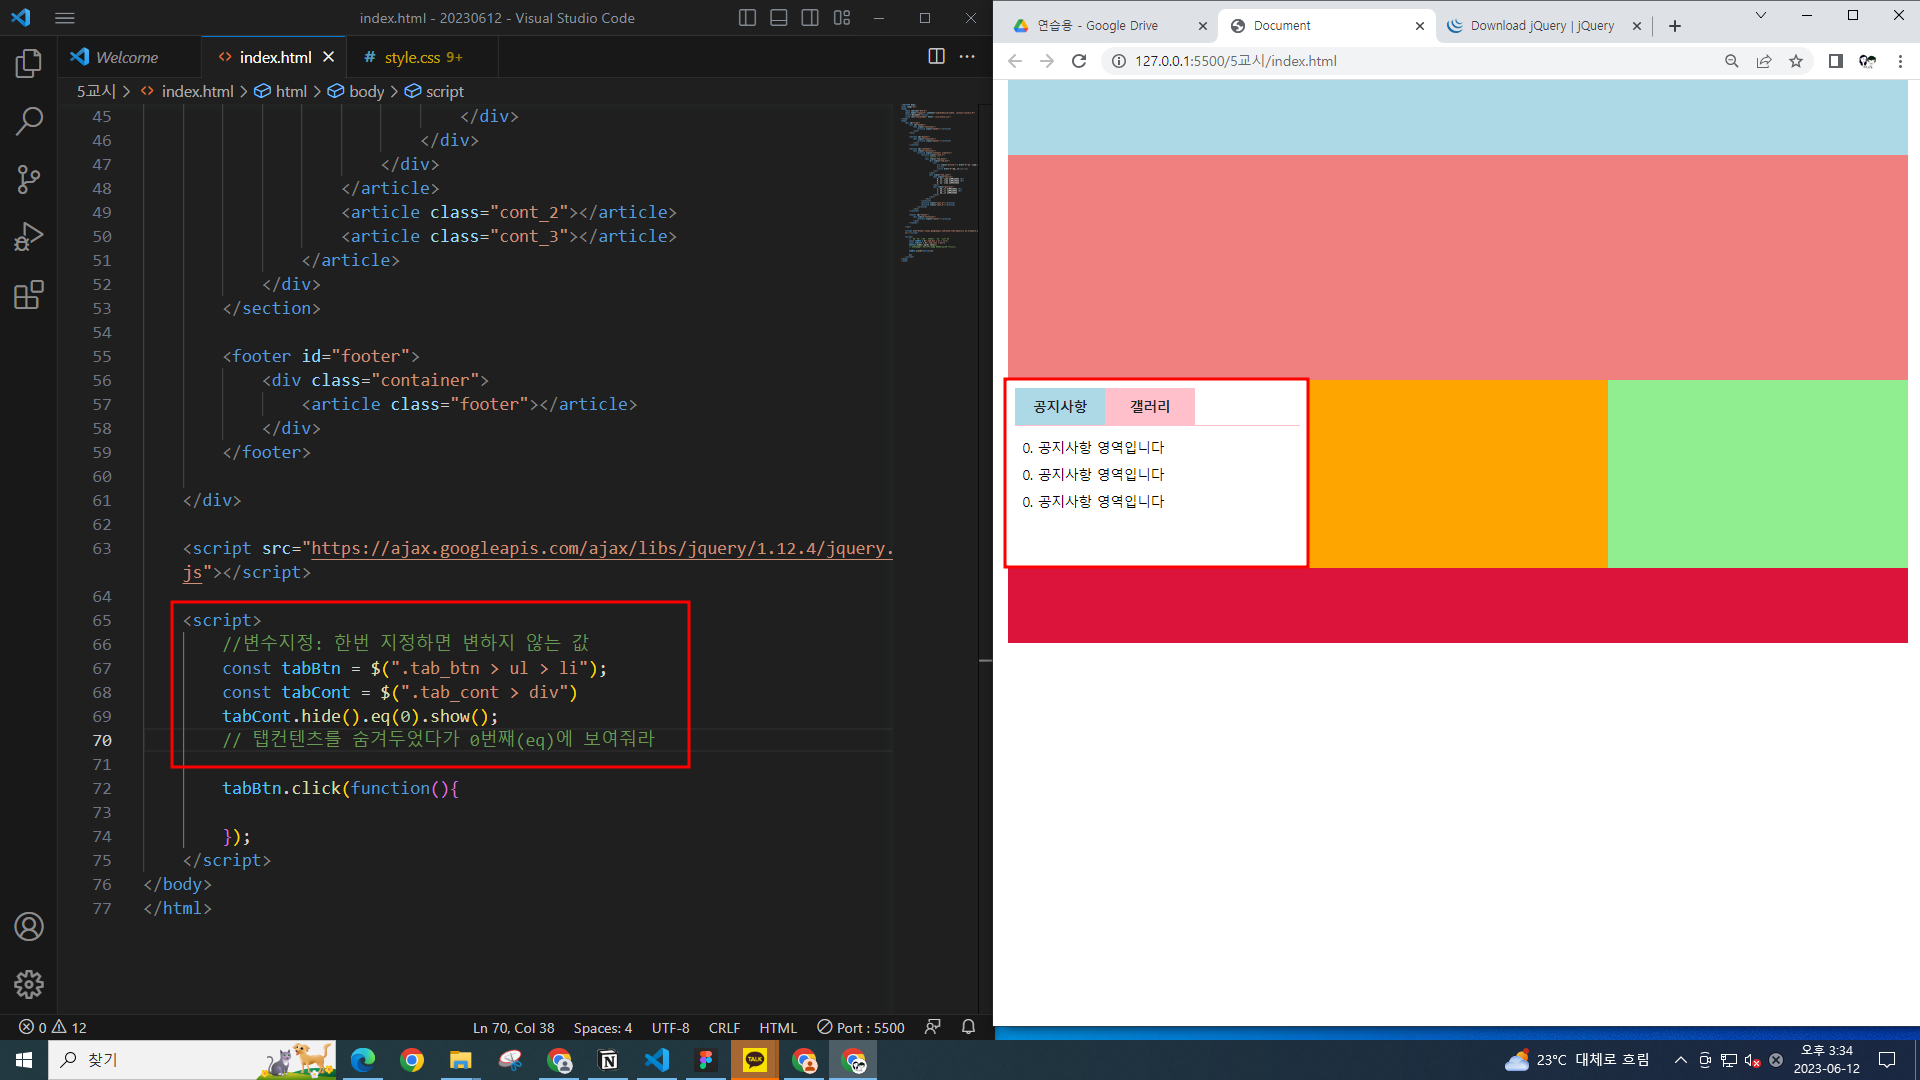The width and height of the screenshot is (1920, 1080).
Task: Select the 공지사항 tab on the webpage
Action: [1060, 406]
